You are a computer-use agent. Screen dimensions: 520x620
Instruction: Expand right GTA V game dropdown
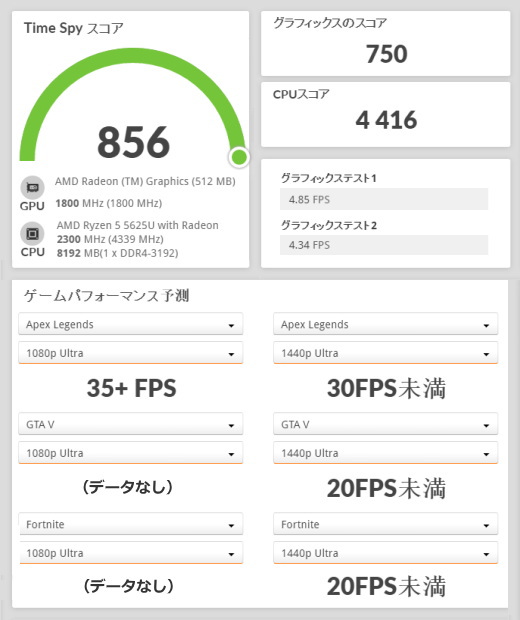tap(386, 424)
